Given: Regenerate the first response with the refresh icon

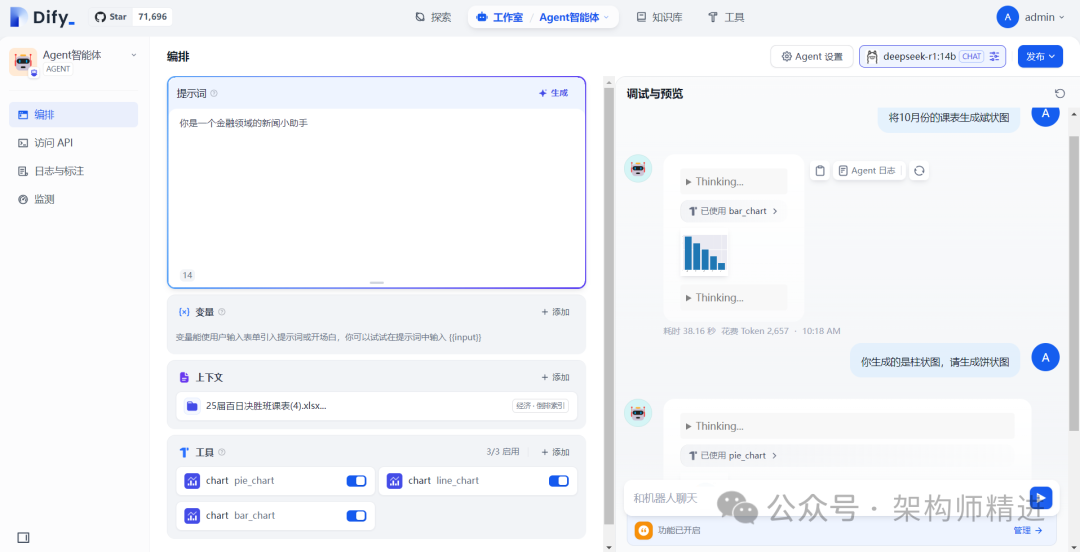Looking at the screenshot, I should [x=919, y=171].
